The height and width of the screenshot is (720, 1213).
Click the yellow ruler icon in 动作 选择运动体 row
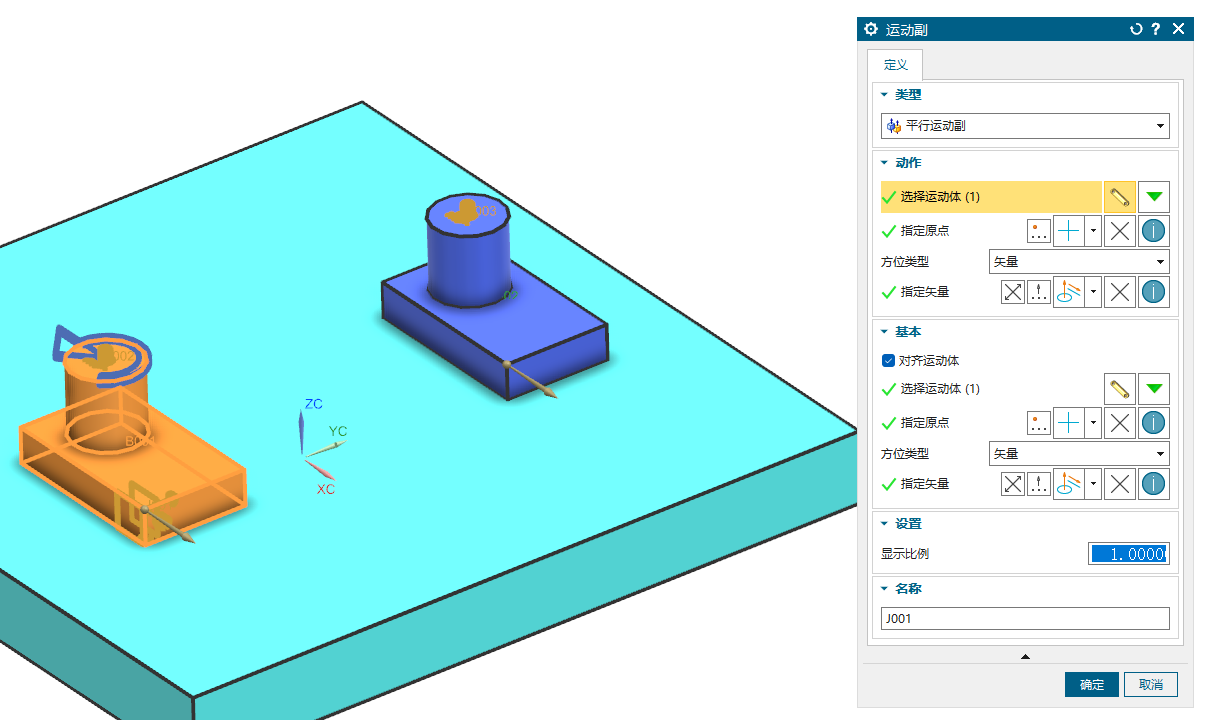(x=1120, y=197)
